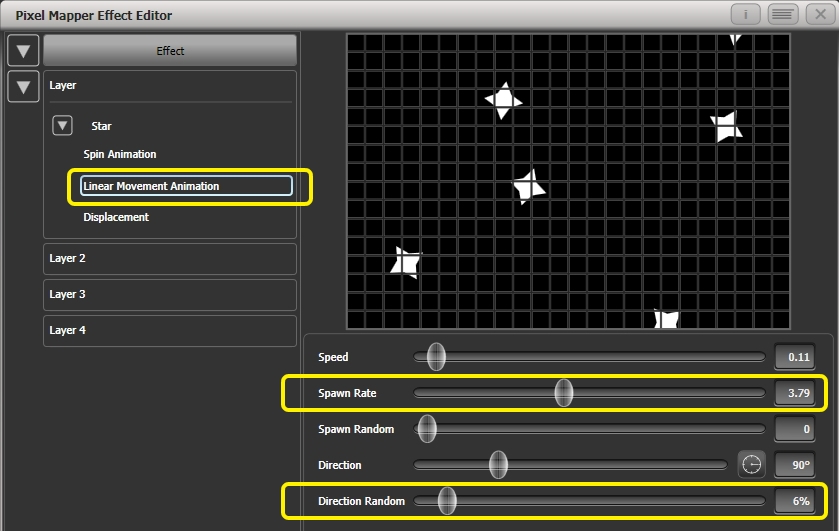Click the Direction Random label
Viewport: 839px width, 531px height.
362,501
